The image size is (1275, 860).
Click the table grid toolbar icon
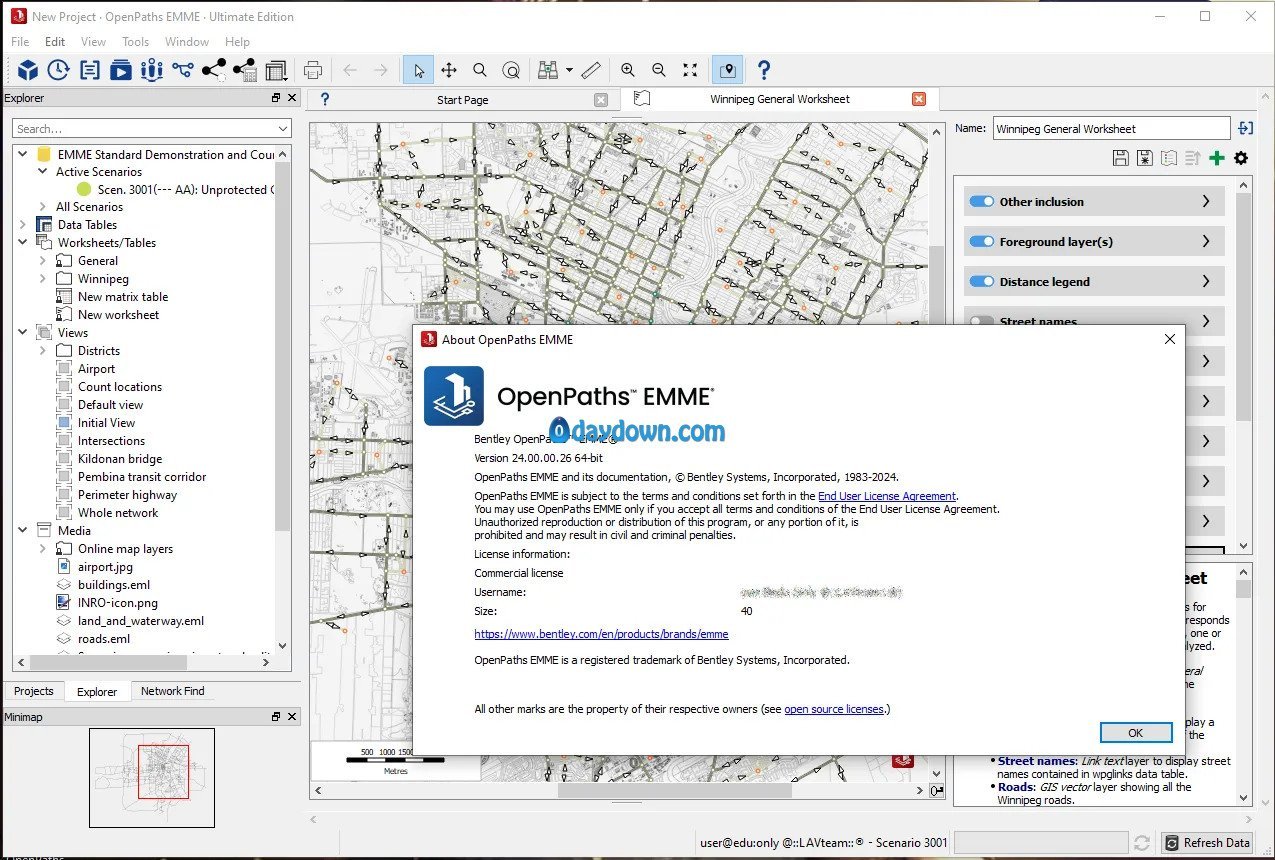coord(276,70)
